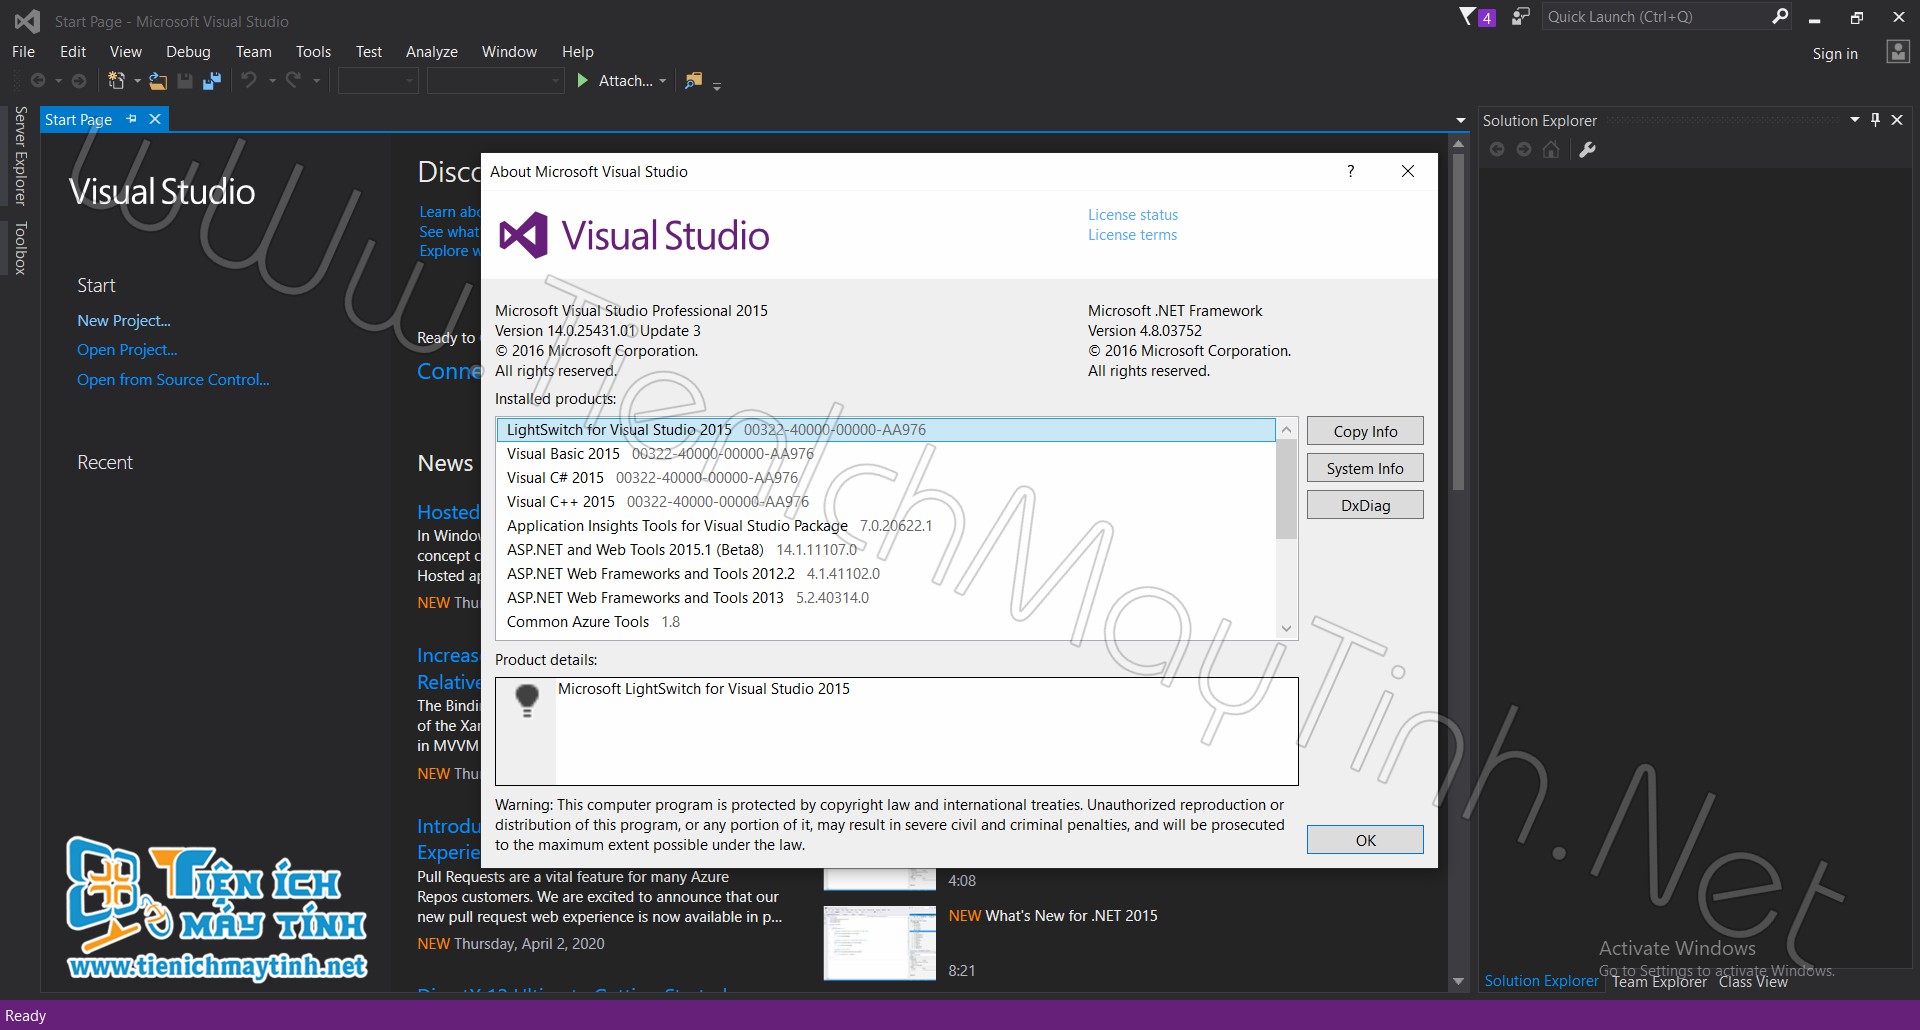The width and height of the screenshot is (1920, 1030).
Task: Open Solution Explorer Properties wrench icon
Action: 1587,149
